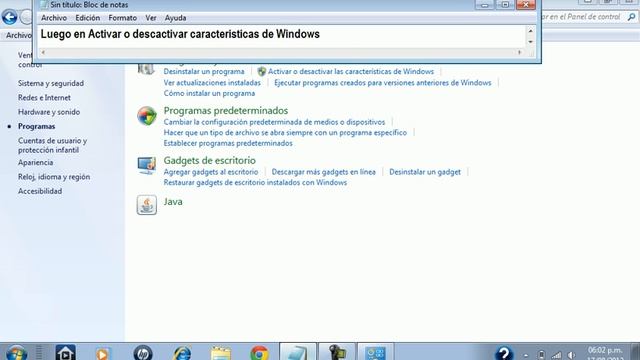This screenshot has width=640, height=360.
Task: Click Notepad vertical scrollbar up arrow
Action: coord(530,31)
